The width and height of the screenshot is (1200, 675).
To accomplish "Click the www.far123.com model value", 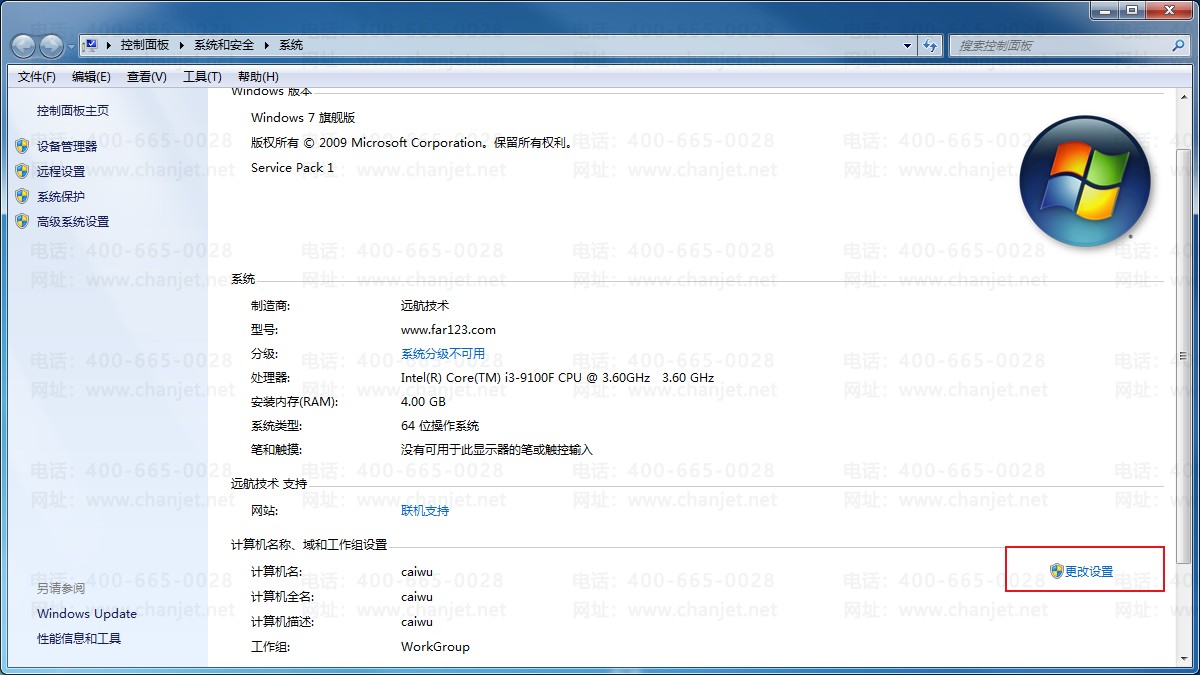I will 448,330.
